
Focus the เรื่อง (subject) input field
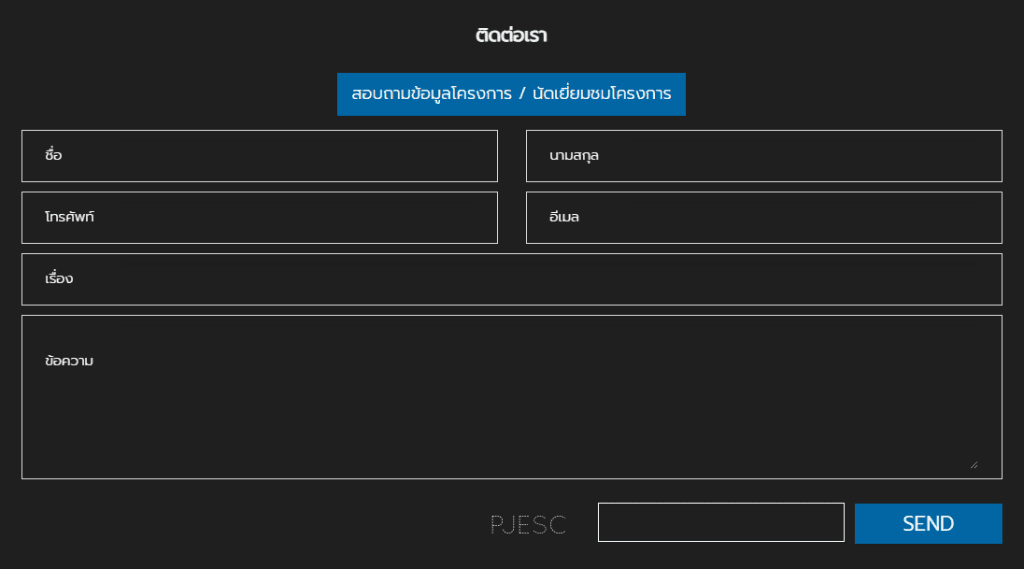[x=511, y=279]
